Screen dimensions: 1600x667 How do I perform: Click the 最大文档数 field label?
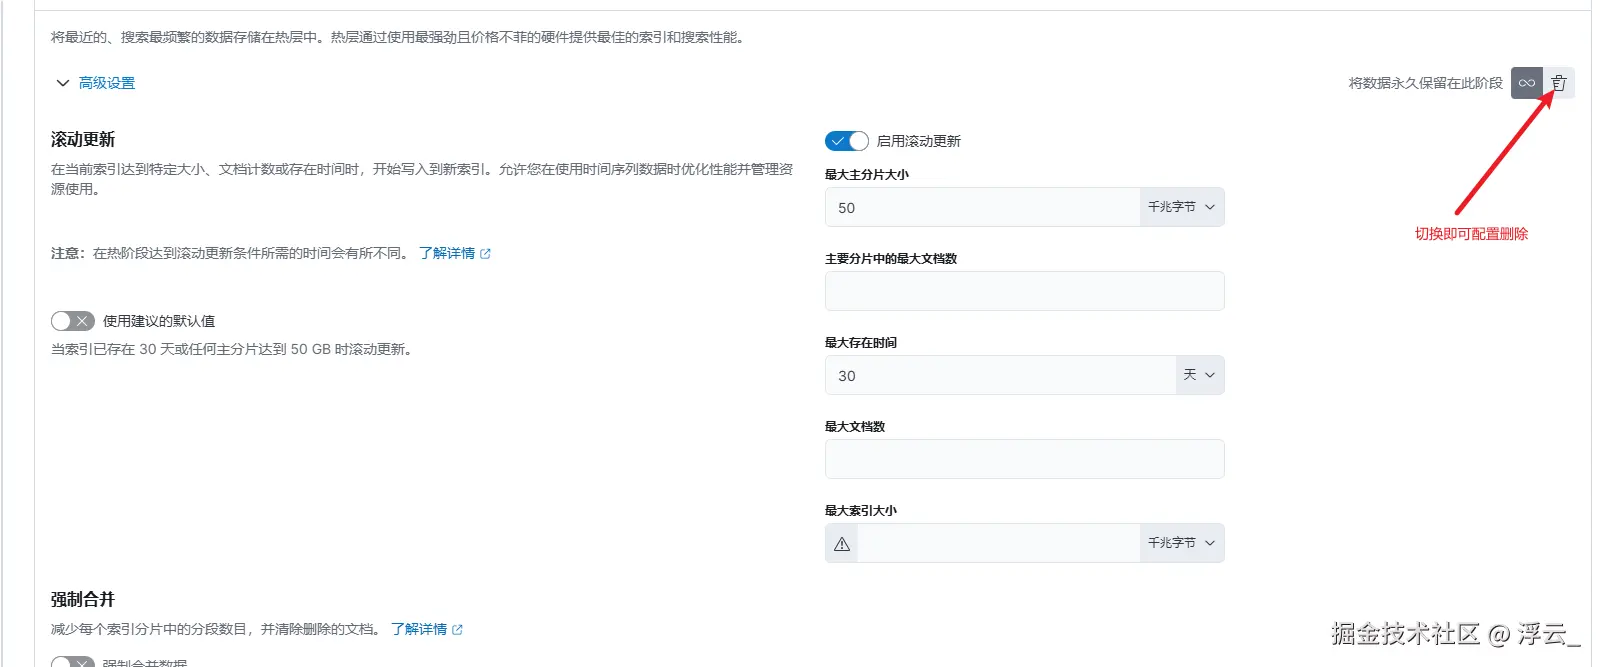855,426
